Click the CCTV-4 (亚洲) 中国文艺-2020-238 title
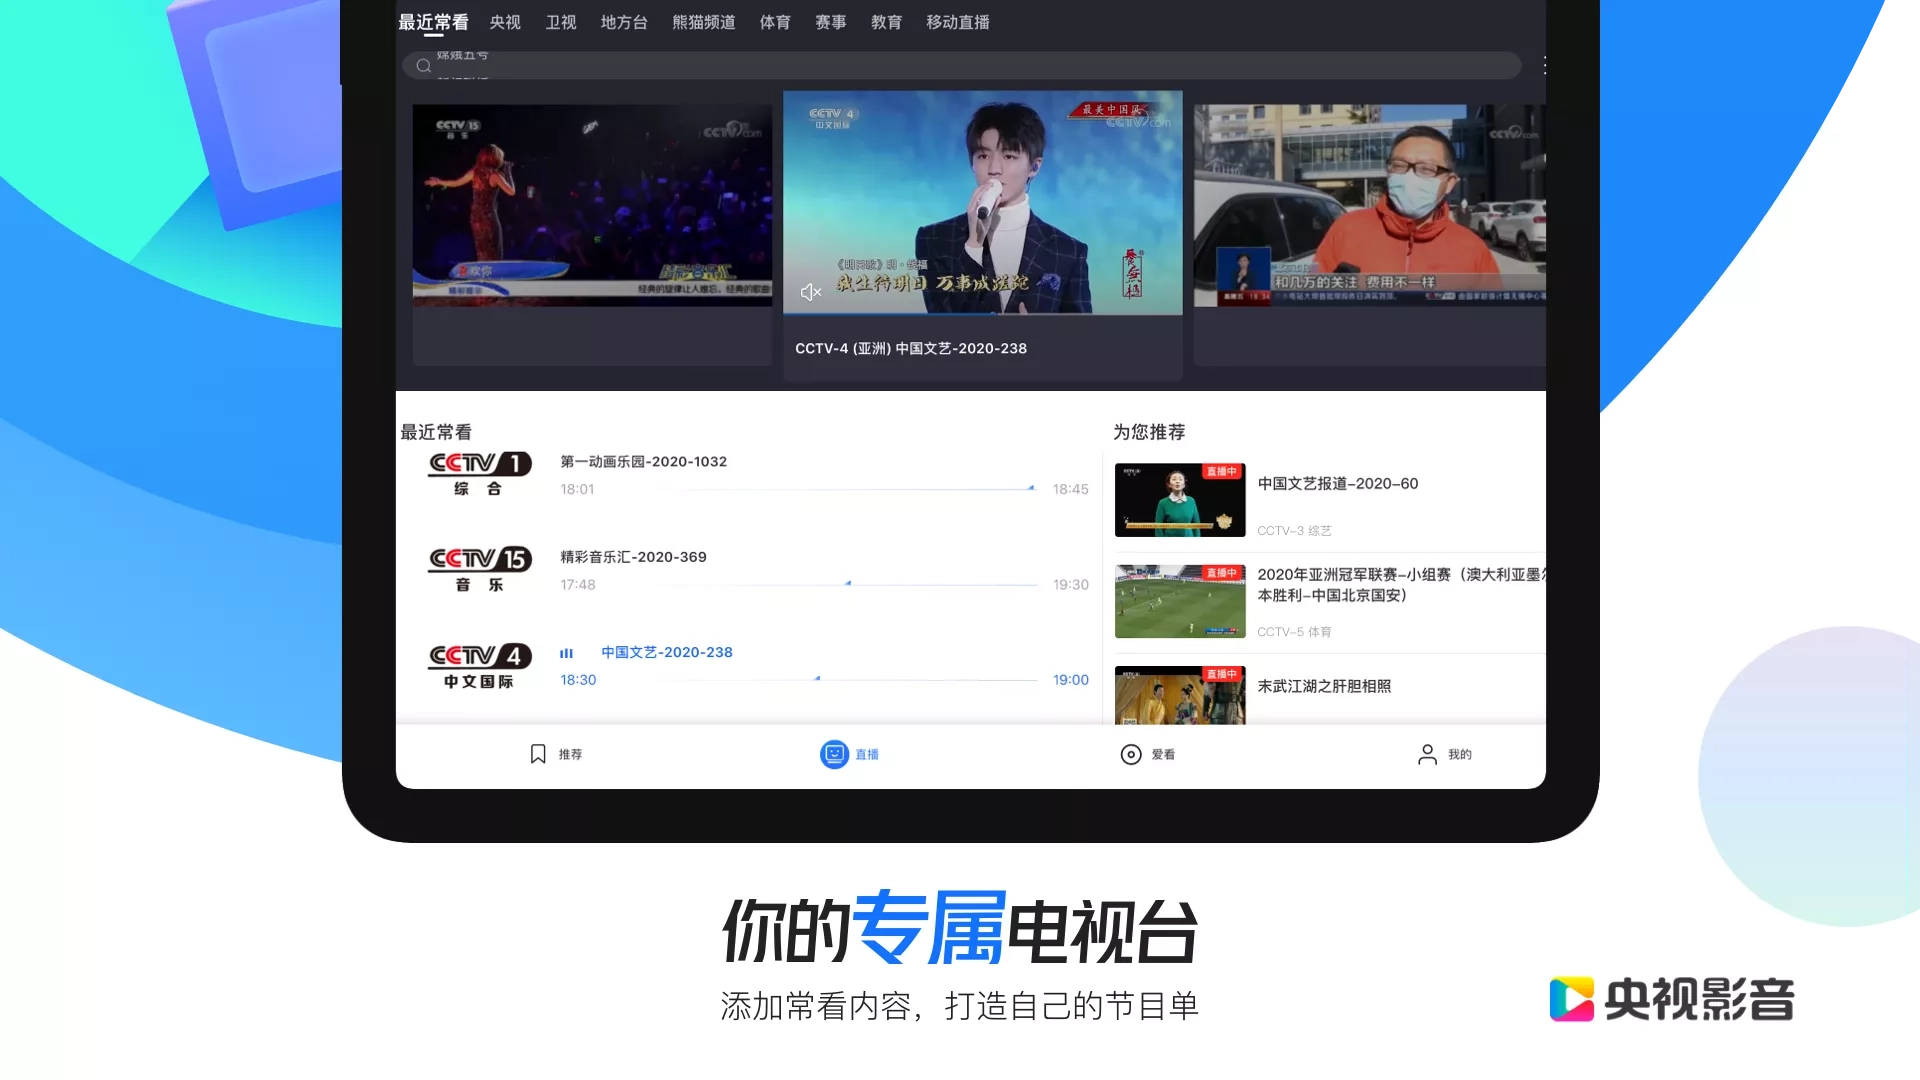1920x1080 pixels. (911, 348)
